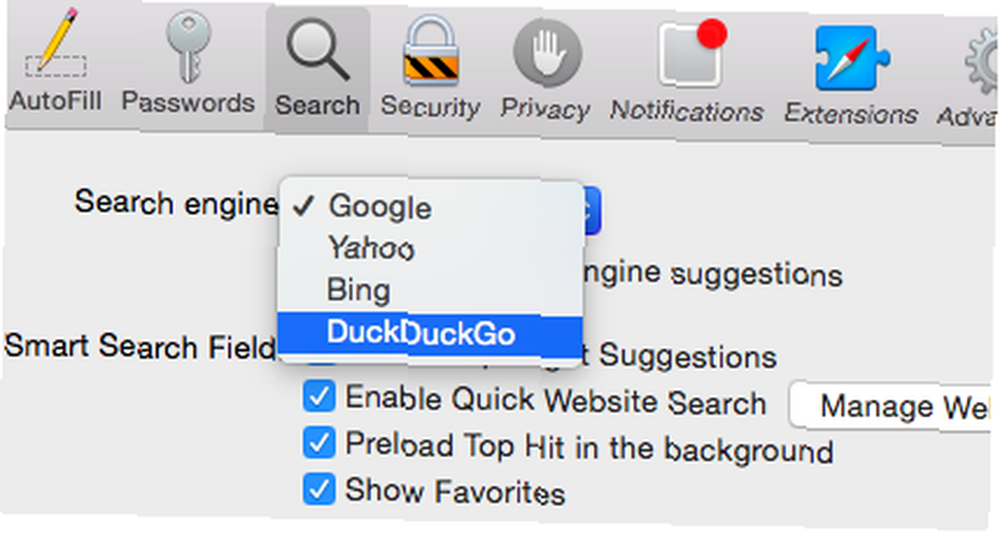The image size is (1000, 533).
Task: Click the Privacy tab label text
Action: (x=545, y=109)
